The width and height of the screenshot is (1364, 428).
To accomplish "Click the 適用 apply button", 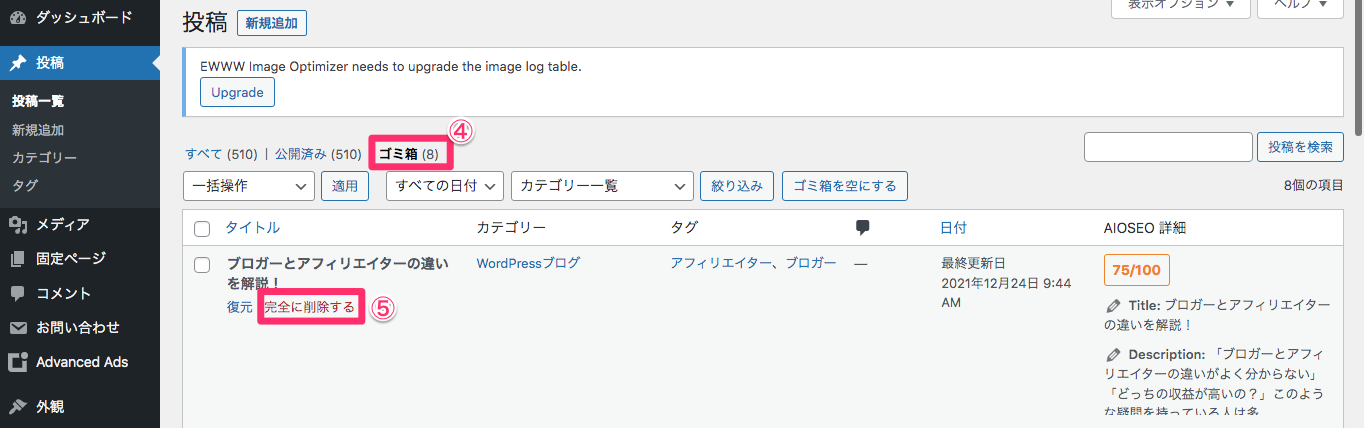I will click(x=345, y=186).
